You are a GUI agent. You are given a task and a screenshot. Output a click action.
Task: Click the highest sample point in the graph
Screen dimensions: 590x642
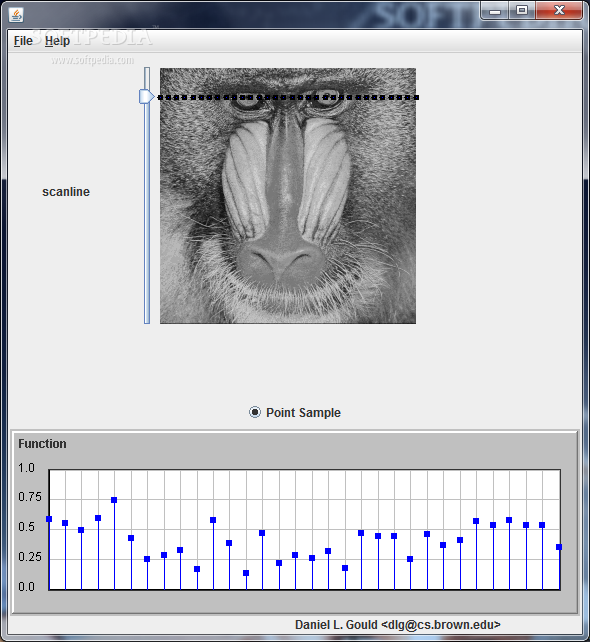pos(114,500)
